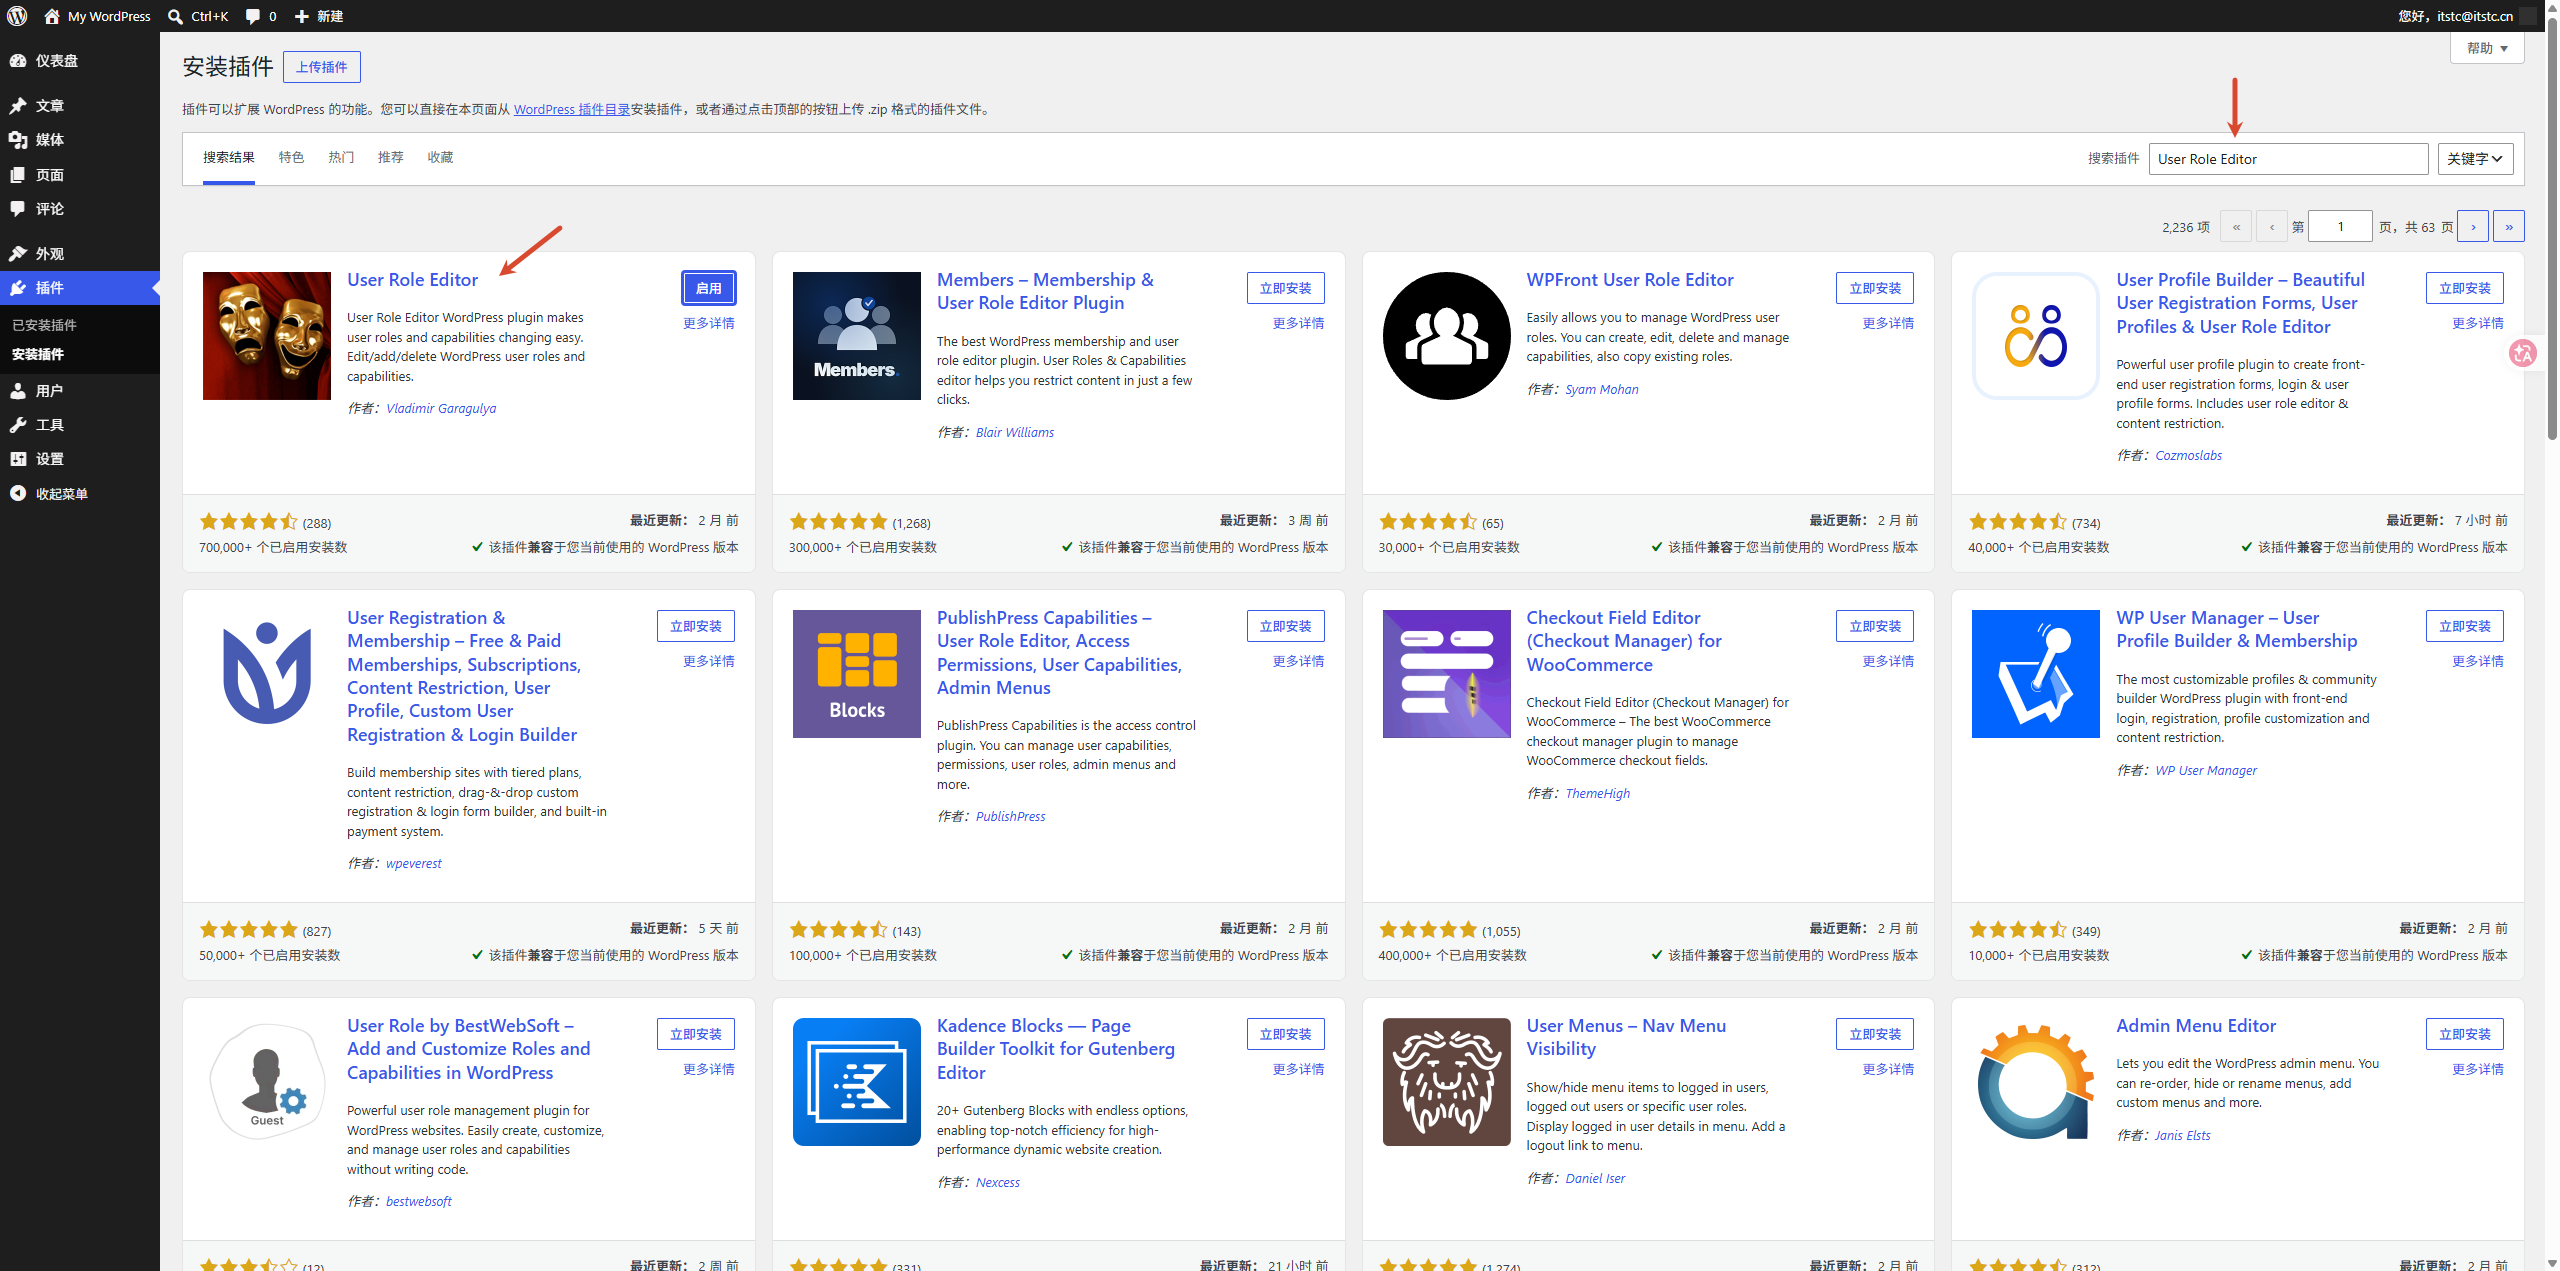The image size is (2560, 1271).
Task: Install Checkout Field Editor plugin
Action: [x=1875, y=626]
